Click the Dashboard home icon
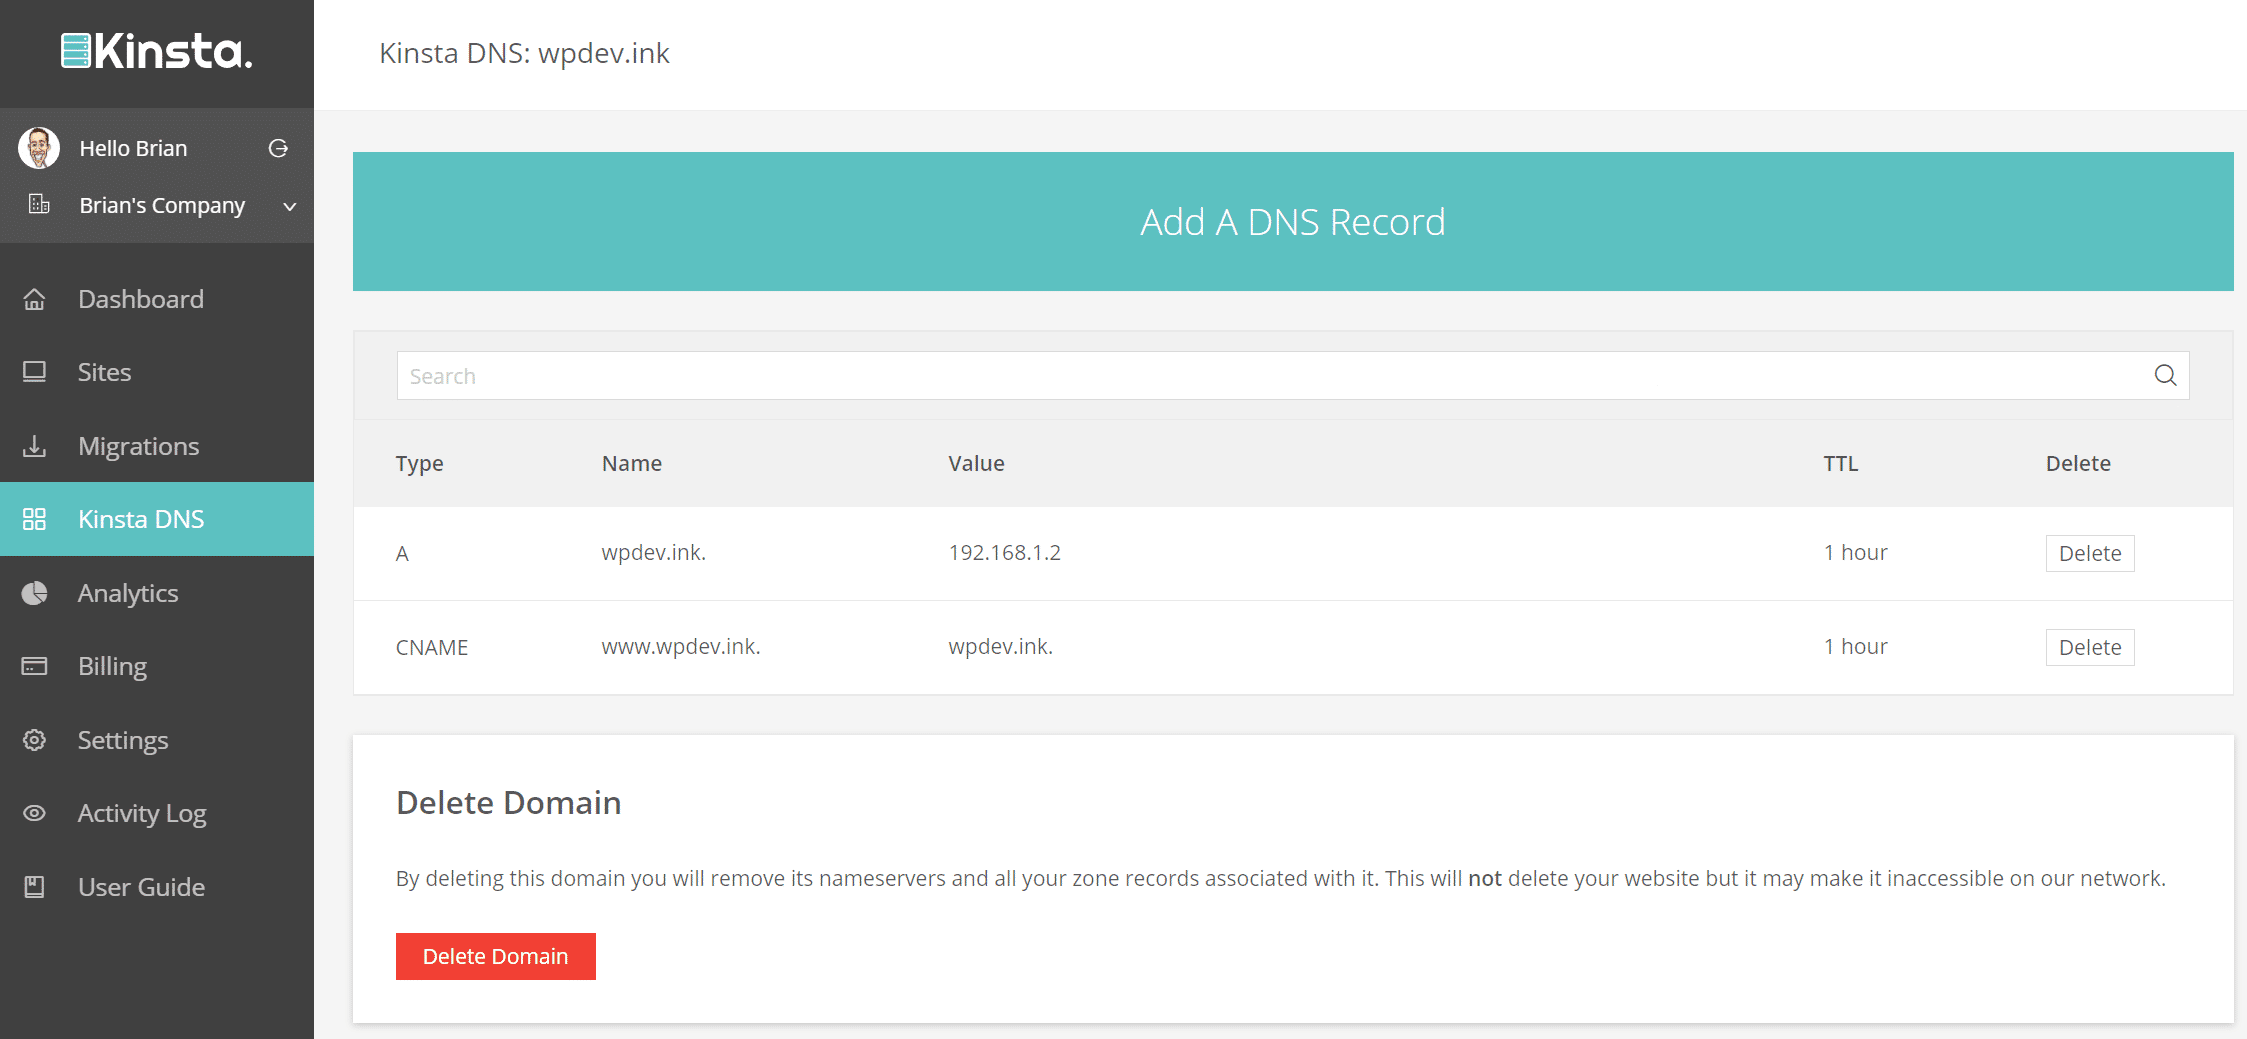The height and width of the screenshot is (1039, 2247). 34,299
